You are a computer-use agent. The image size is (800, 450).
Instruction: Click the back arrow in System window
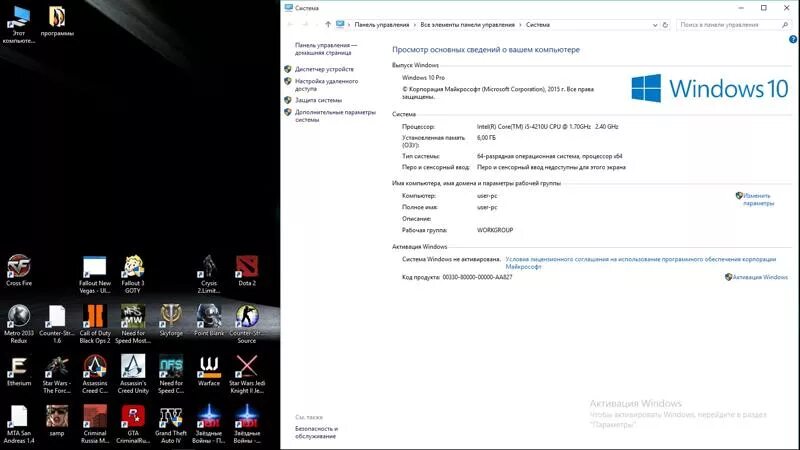coord(290,24)
